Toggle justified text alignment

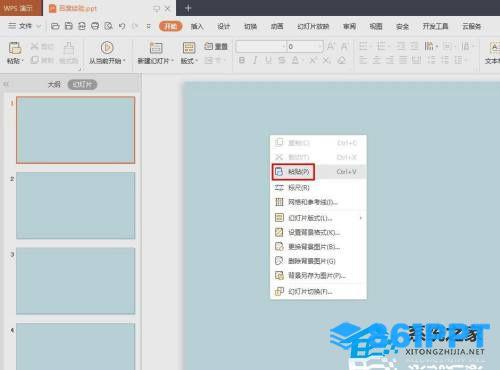(403, 60)
